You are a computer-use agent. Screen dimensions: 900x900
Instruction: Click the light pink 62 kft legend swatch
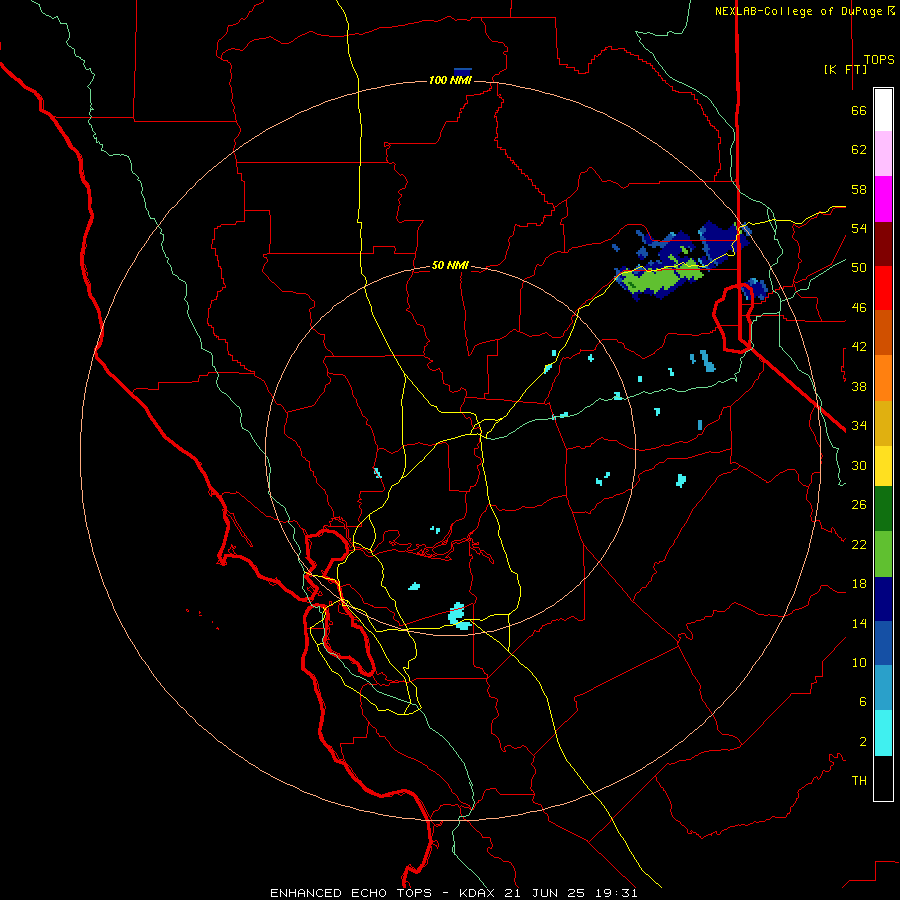pos(883,154)
